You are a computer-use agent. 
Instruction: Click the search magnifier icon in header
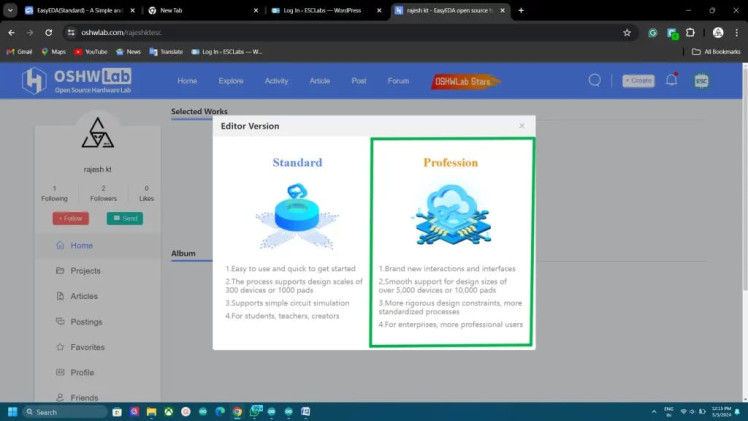pyautogui.click(x=594, y=80)
